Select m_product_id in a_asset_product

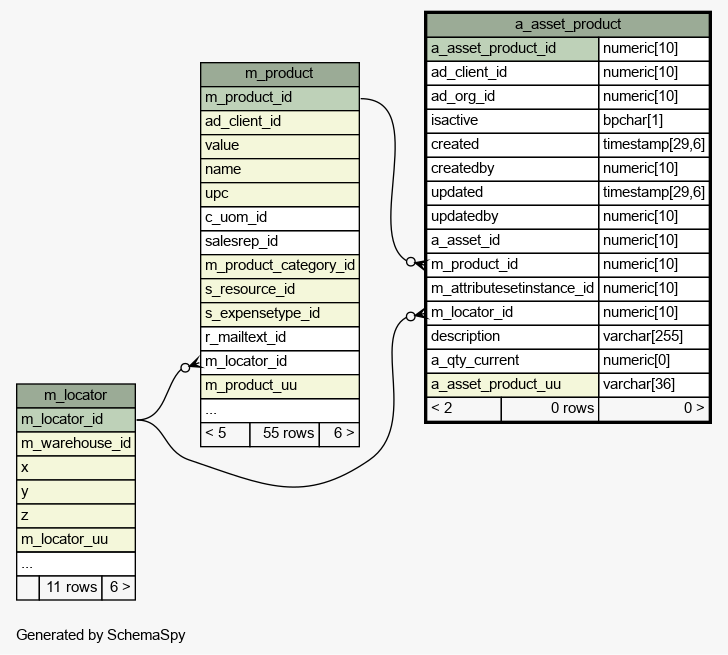tap(512, 265)
